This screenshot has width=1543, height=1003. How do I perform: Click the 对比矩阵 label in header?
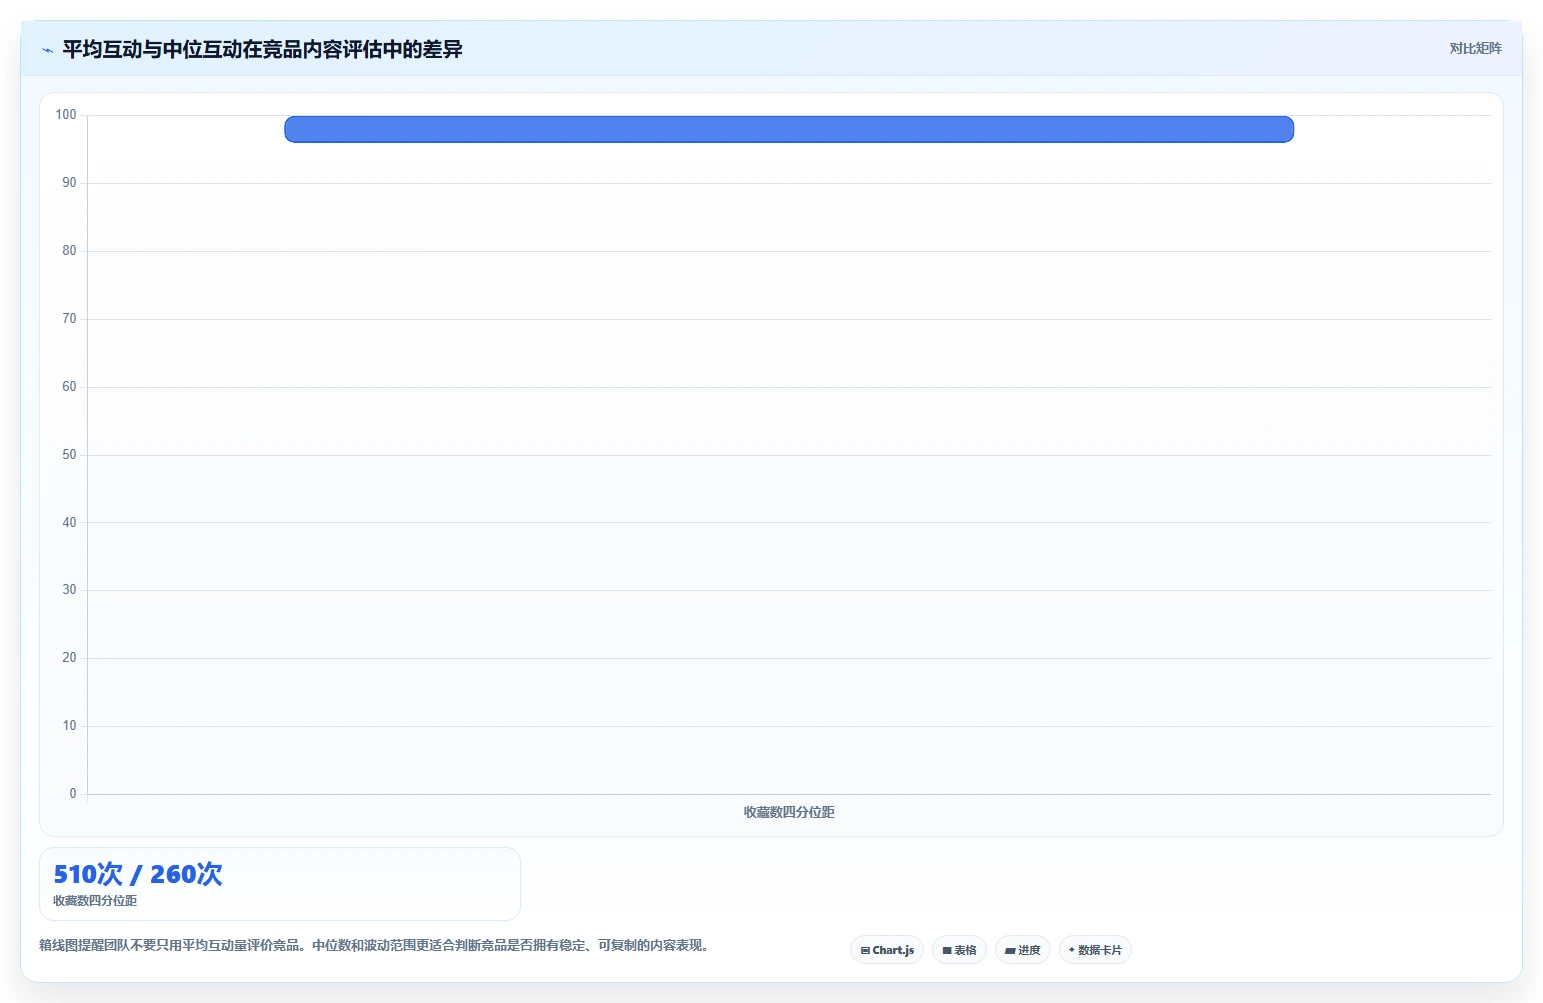pos(1475,48)
